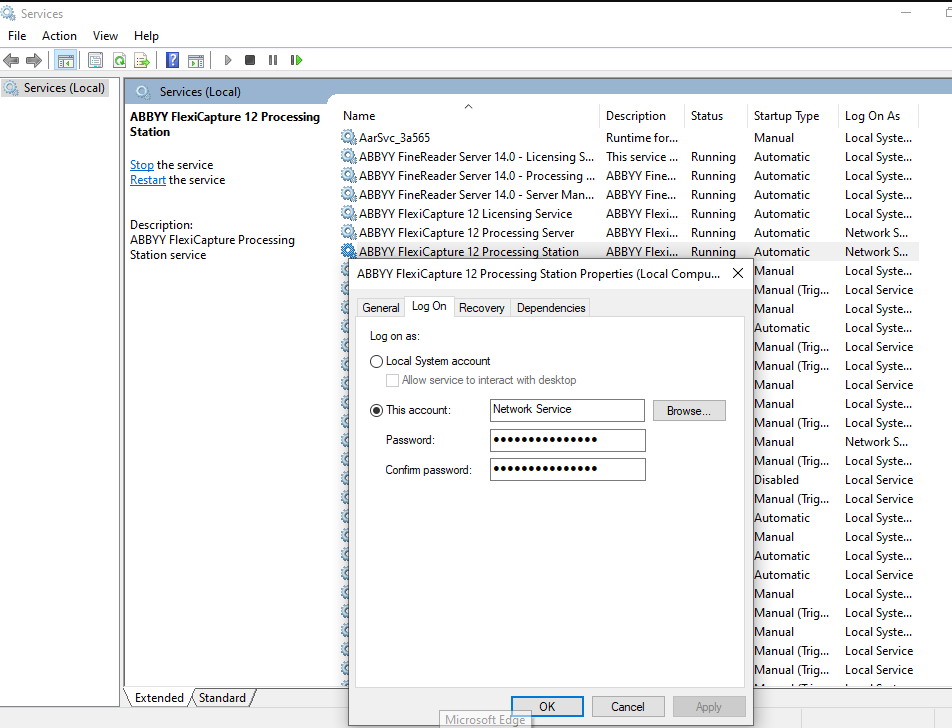Open the Help menu

pyautogui.click(x=146, y=36)
